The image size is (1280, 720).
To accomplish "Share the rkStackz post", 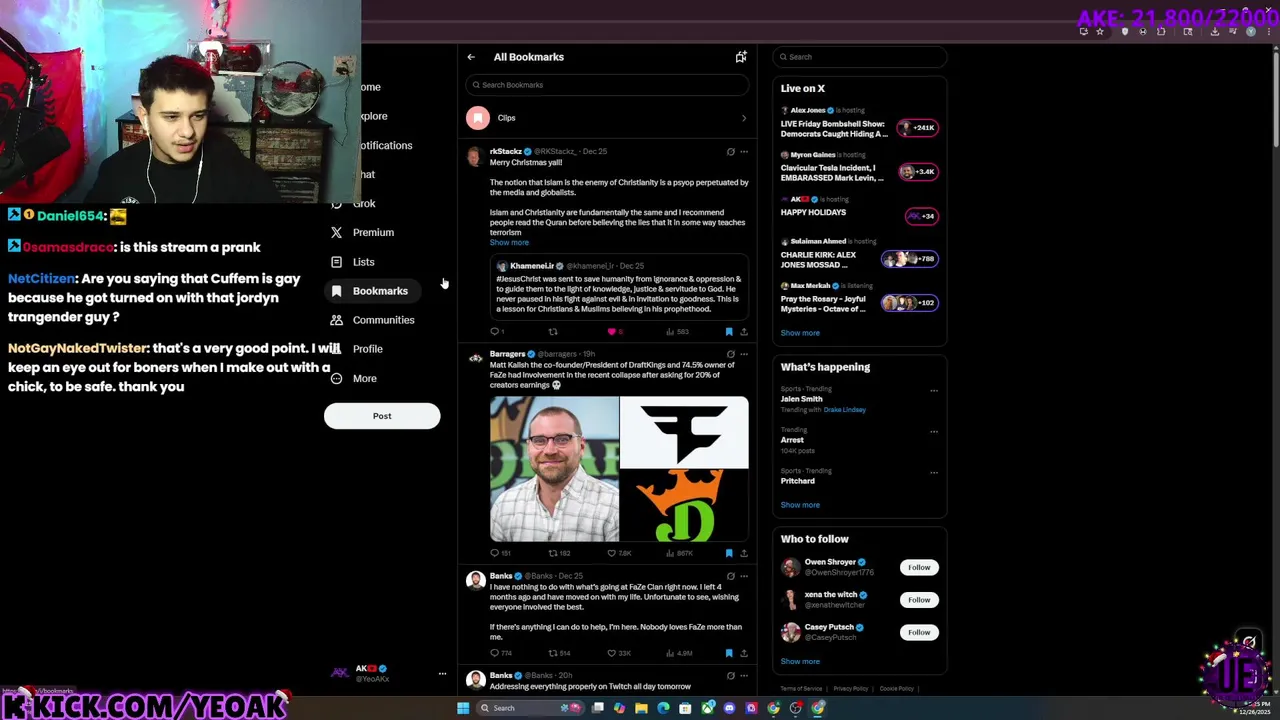I will click(x=743, y=331).
